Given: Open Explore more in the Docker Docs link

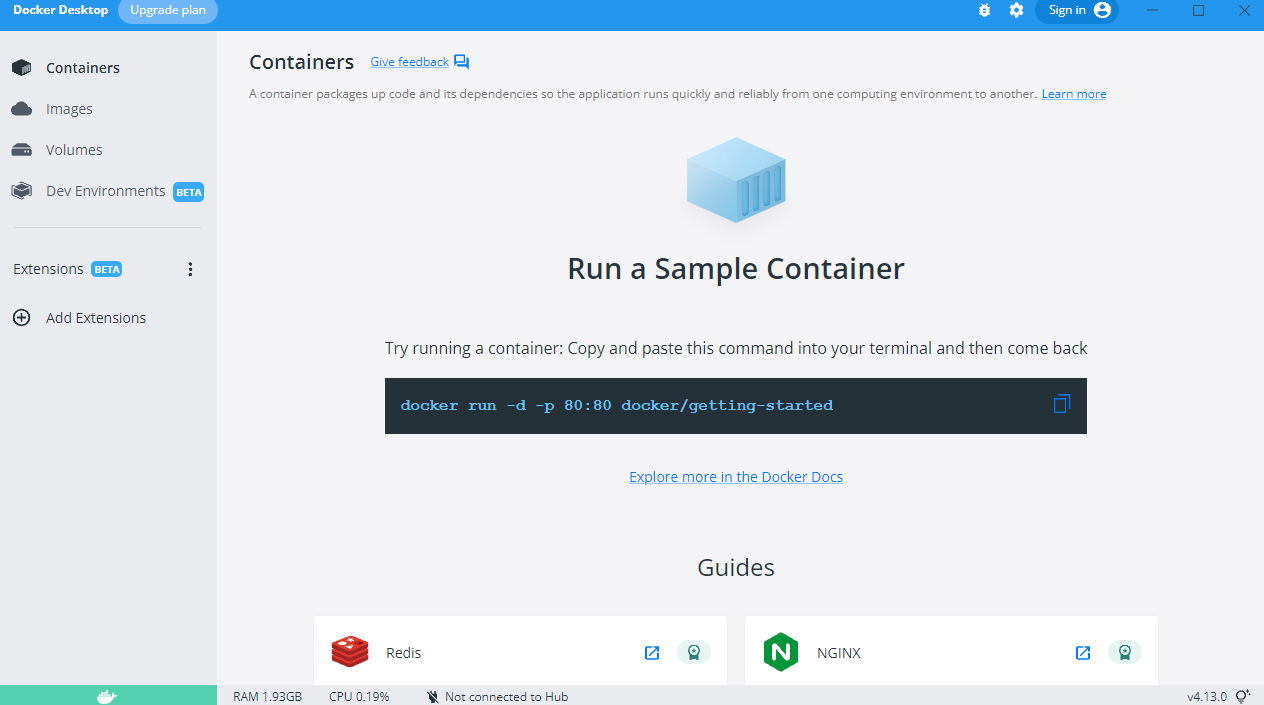Looking at the screenshot, I should 736,477.
